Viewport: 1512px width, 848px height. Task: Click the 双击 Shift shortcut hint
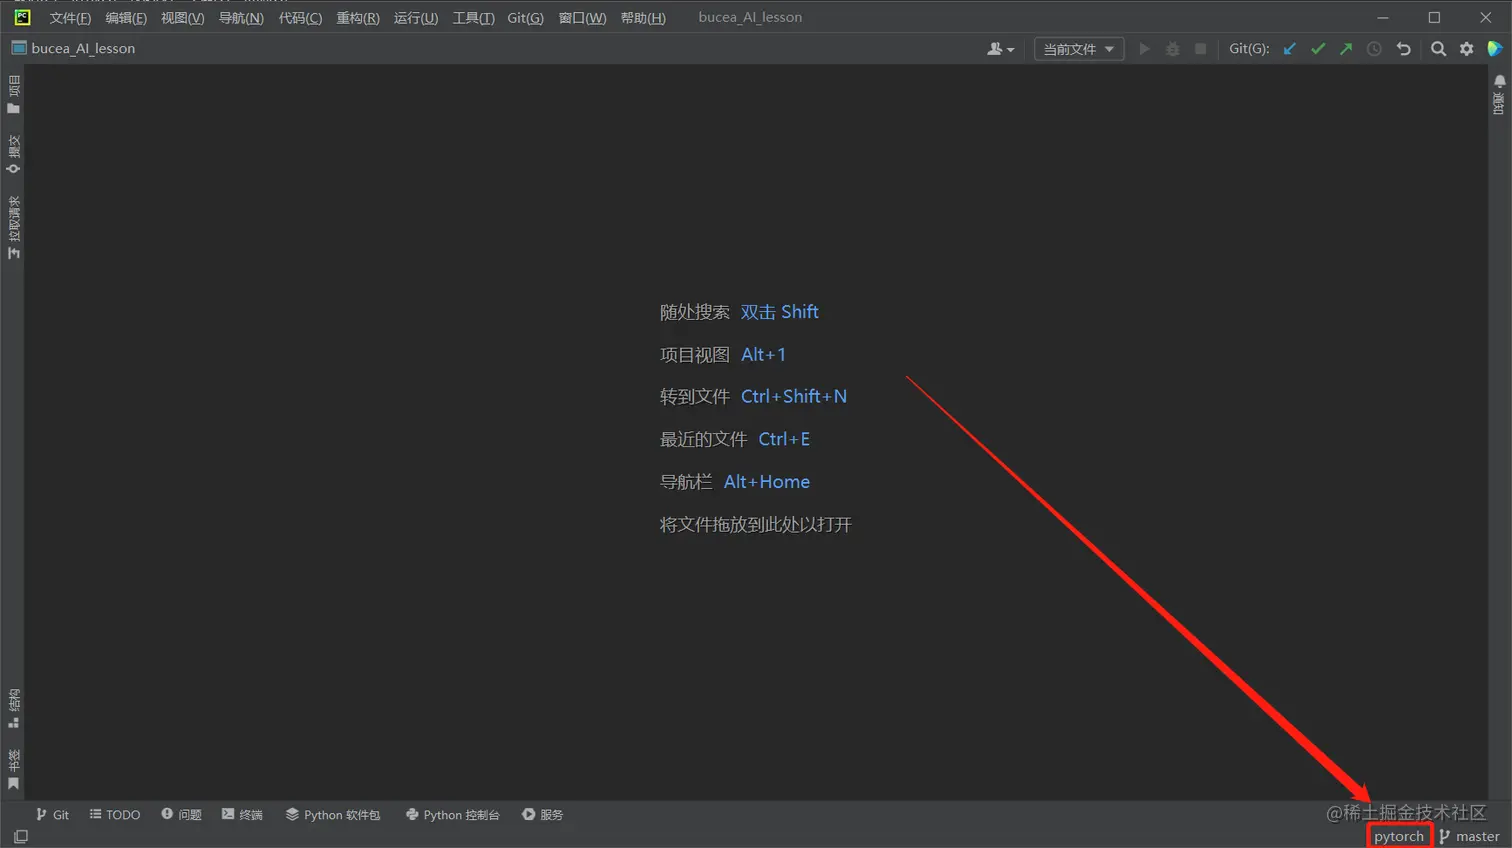(780, 312)
